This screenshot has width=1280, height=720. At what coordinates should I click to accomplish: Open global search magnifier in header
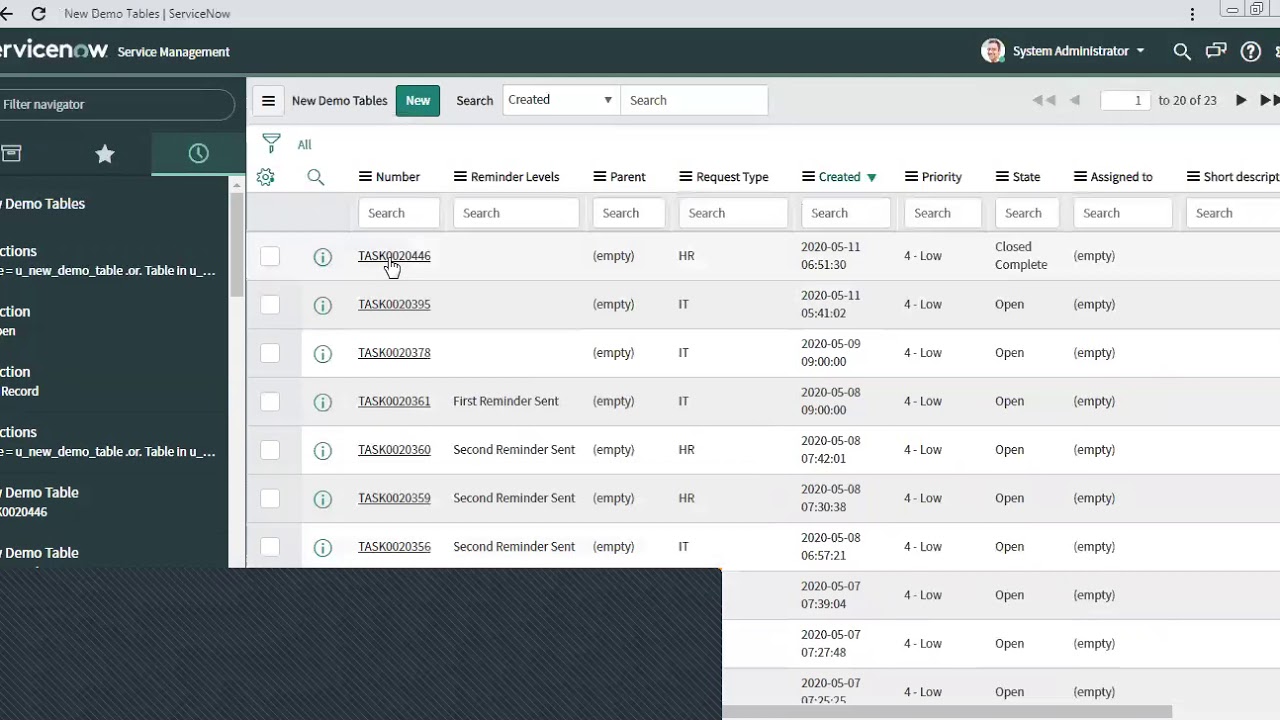click(x=1182, y=52)
